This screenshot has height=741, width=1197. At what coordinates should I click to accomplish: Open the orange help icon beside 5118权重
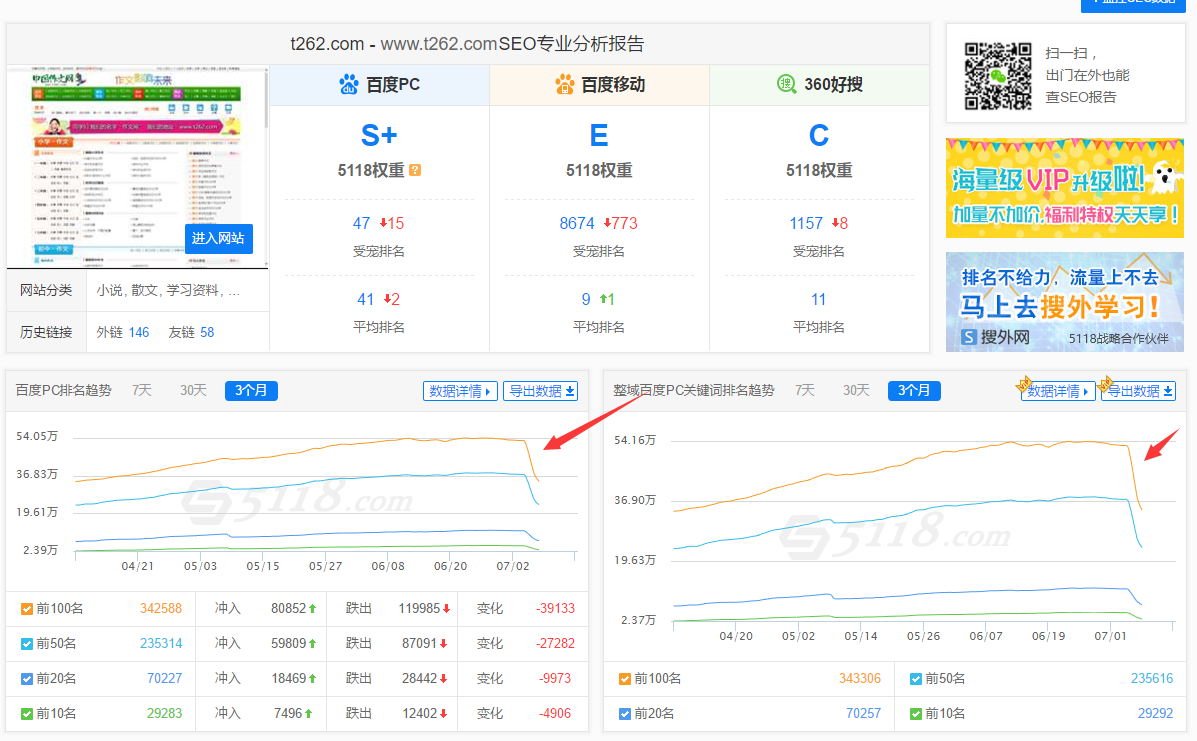415,170
